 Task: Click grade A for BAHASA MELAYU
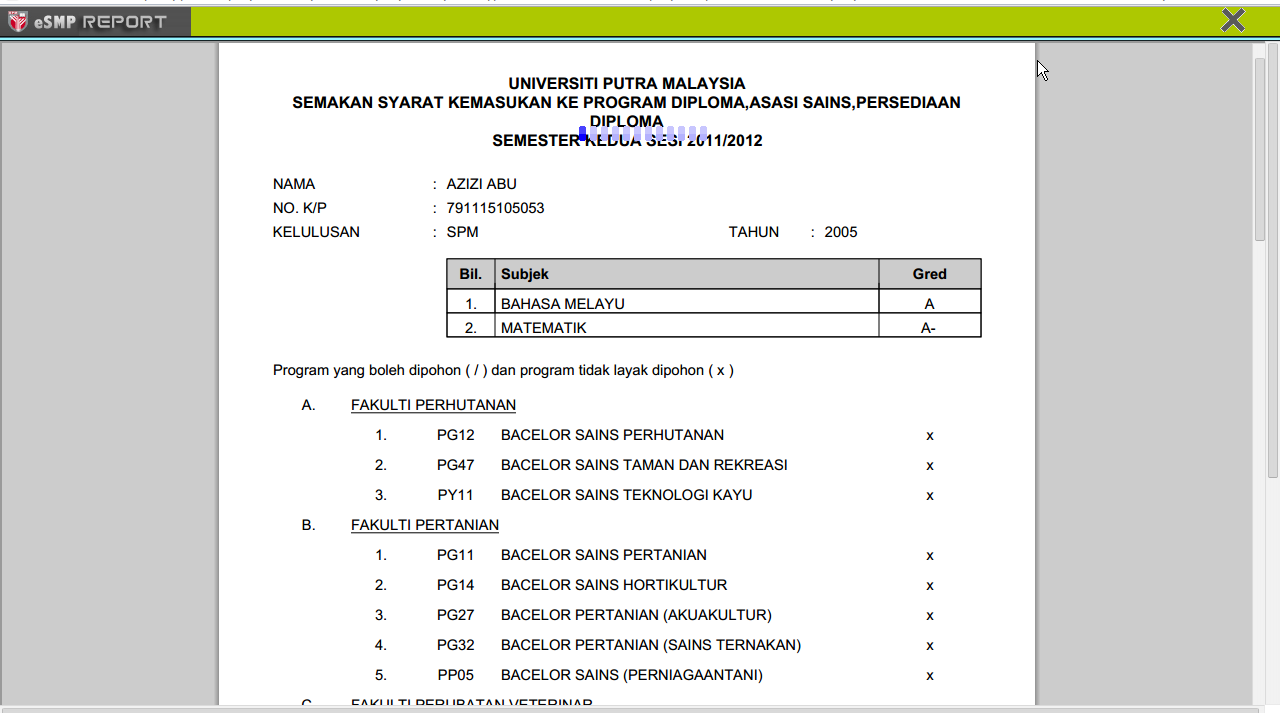click(930, 304)
